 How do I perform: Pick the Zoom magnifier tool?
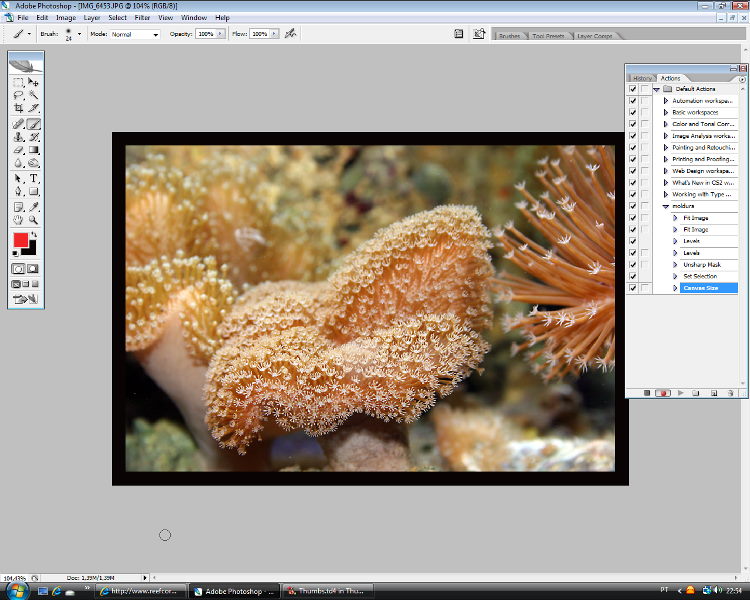click(x=33, y=219)
